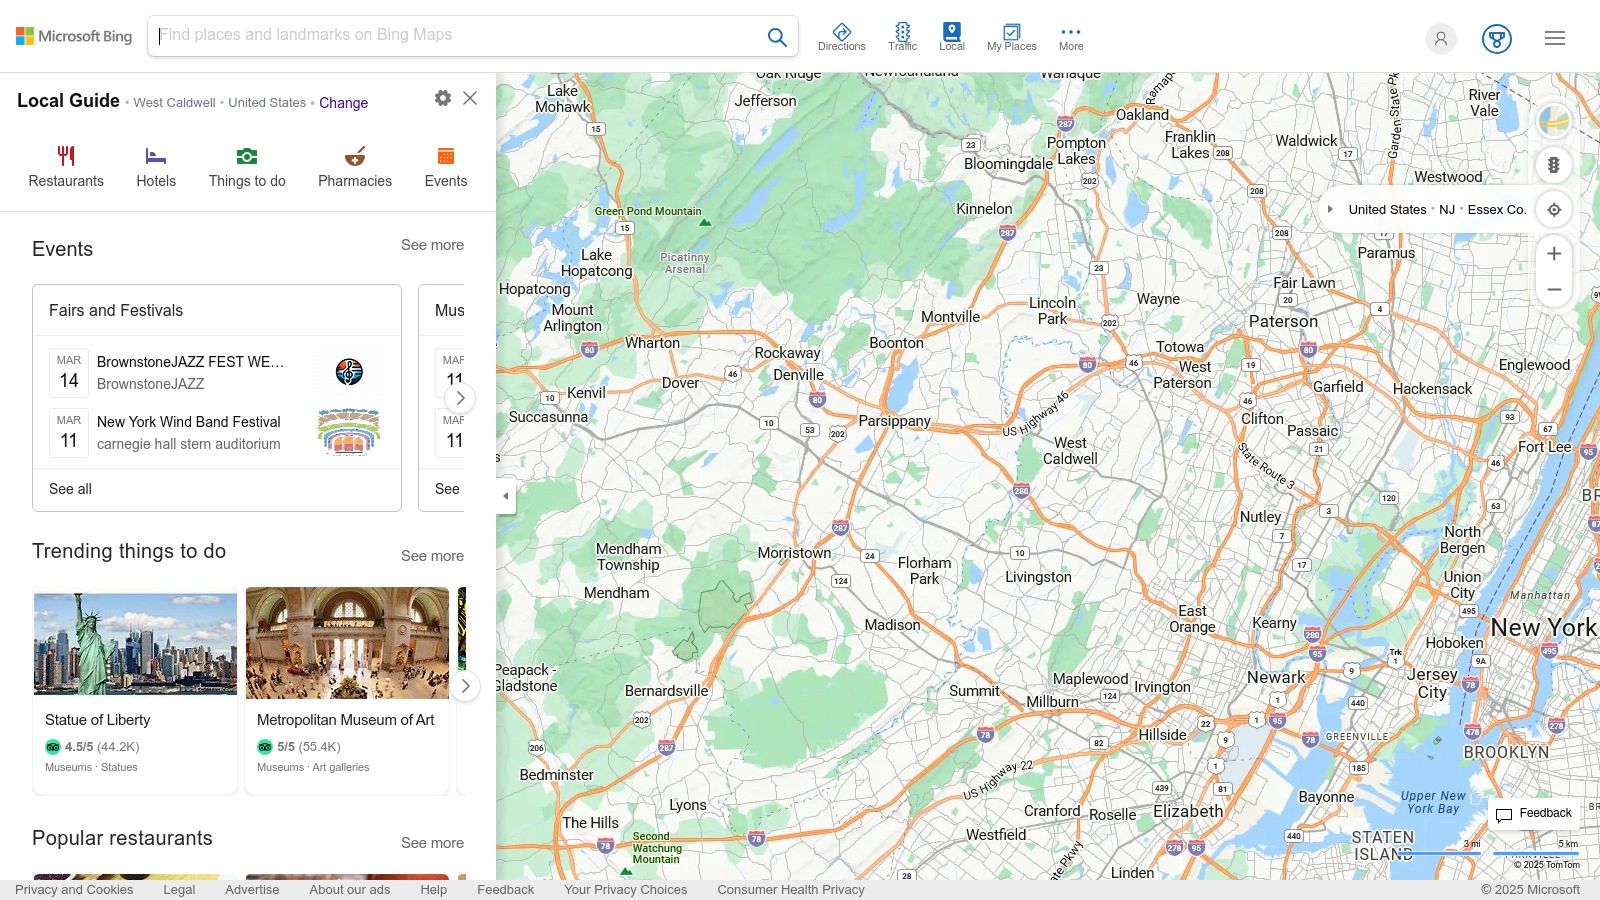1600x900 pixels.
Task: Open the Directions tool
Action: point(841,37)
